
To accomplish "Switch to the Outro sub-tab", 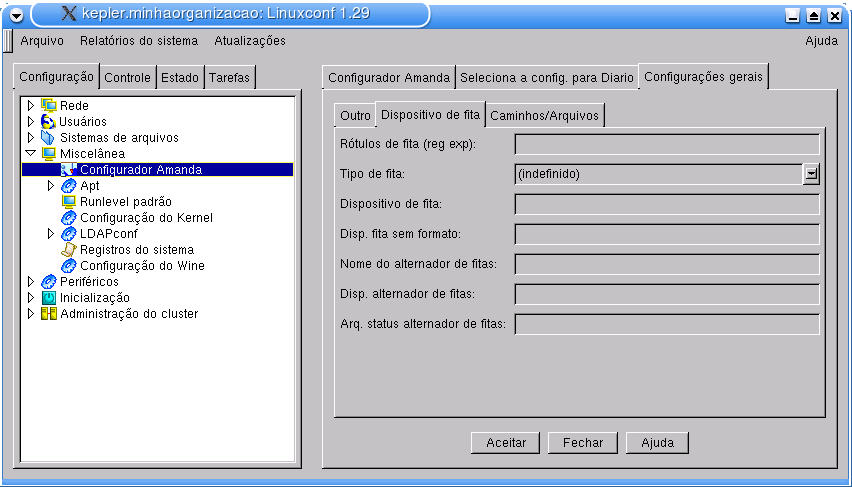I will (355, 116).
